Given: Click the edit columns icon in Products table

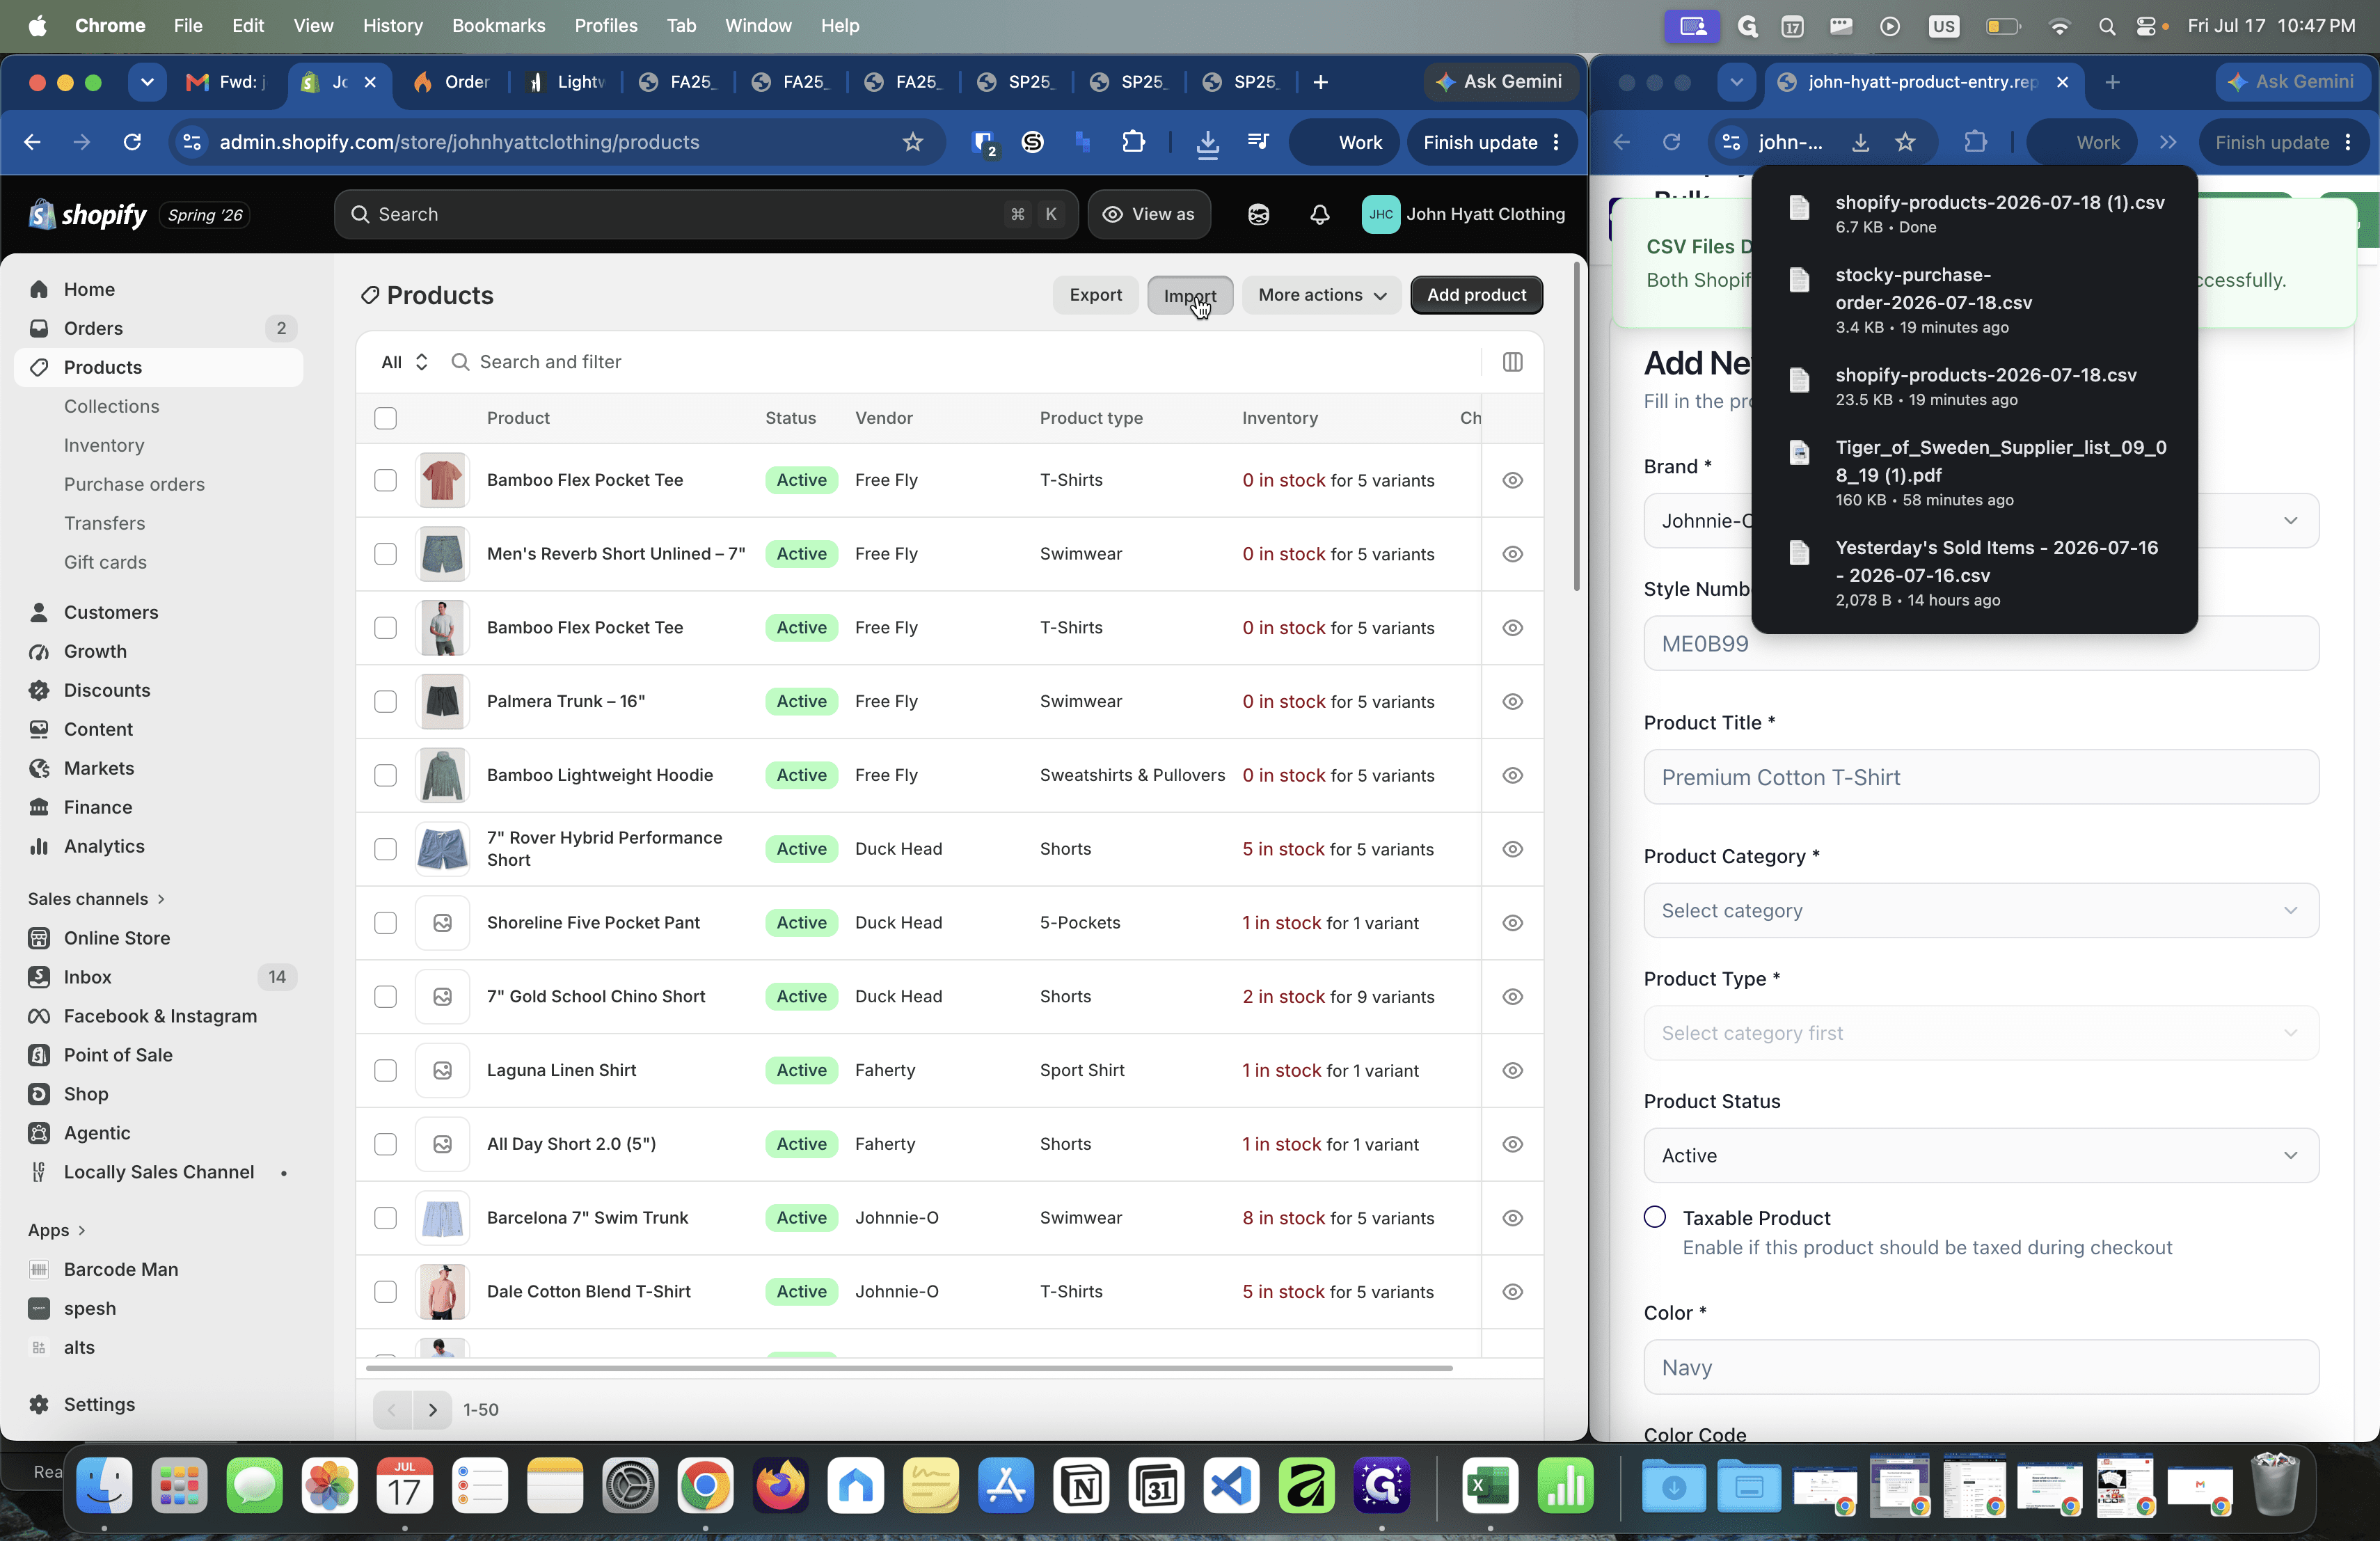Looking at the screenshot, I should [1512, 362].
